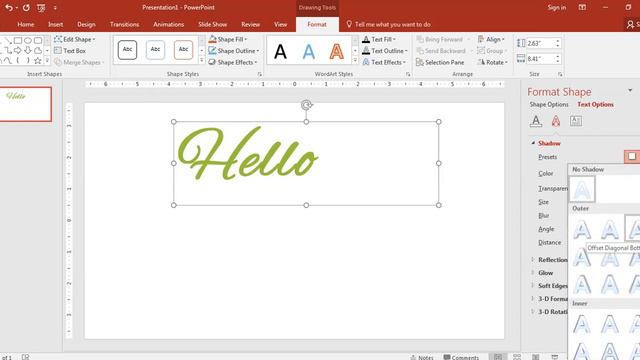Image resolution: width=640 pixels, height=360 pixels.
Task: Click the Text Fill & Outline pane icon
Action: (536, 121)
